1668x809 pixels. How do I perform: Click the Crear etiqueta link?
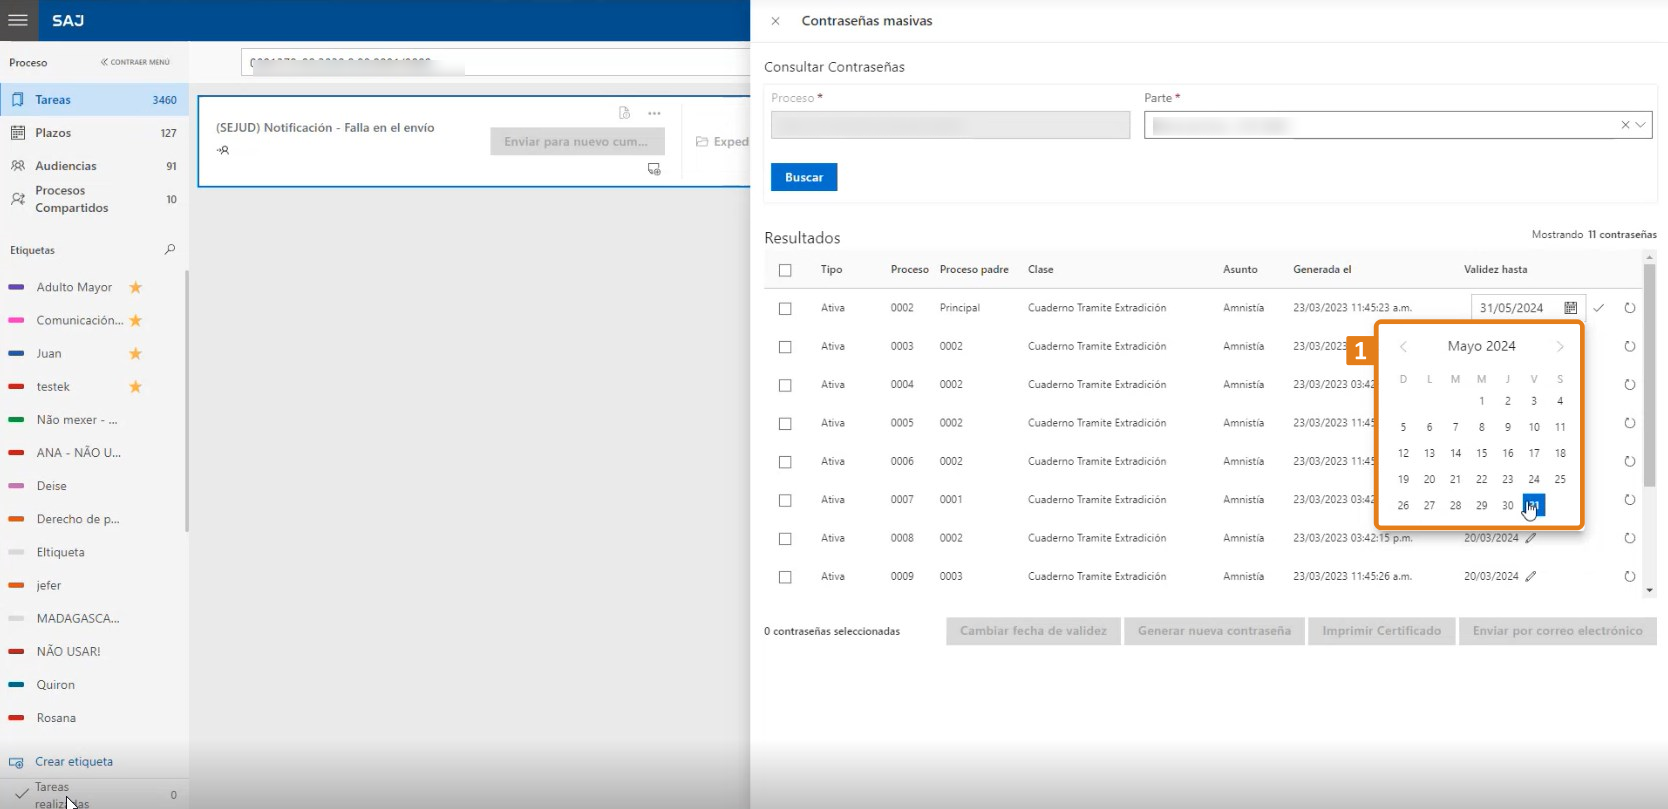74,762
